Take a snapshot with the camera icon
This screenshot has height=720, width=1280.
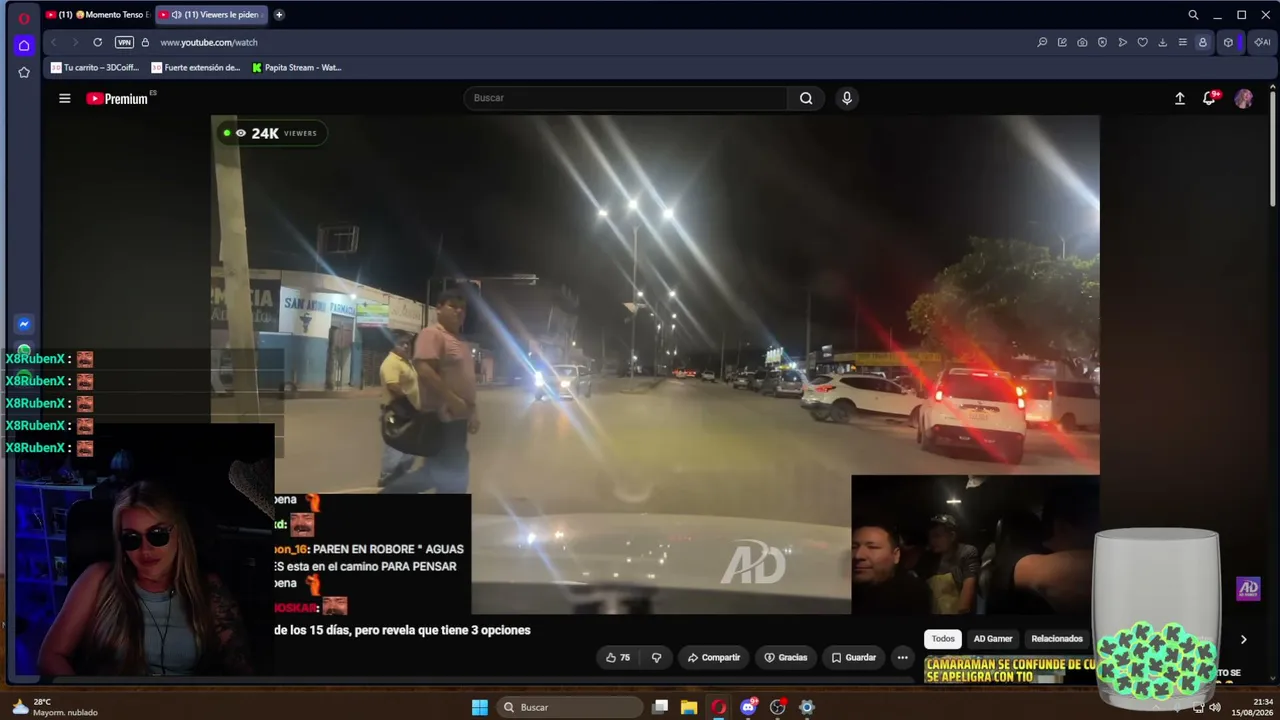coord(1082,42)
